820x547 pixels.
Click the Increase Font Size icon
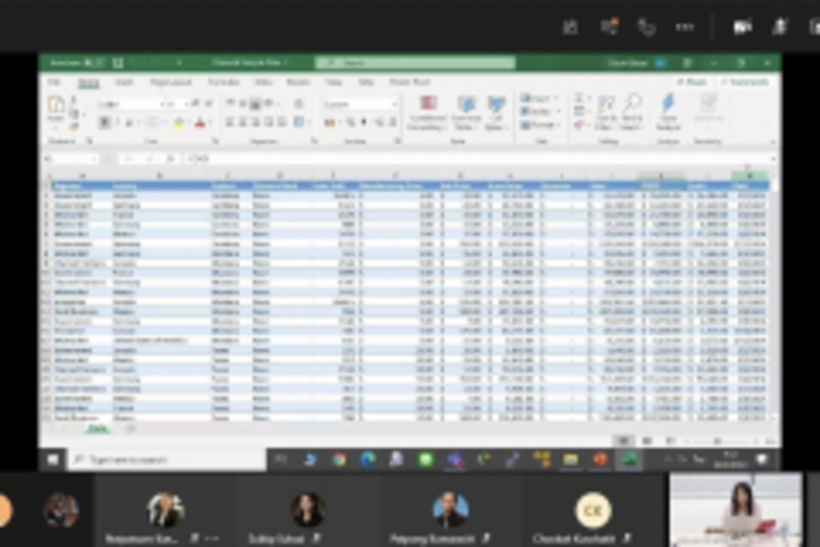pos(196,104)
